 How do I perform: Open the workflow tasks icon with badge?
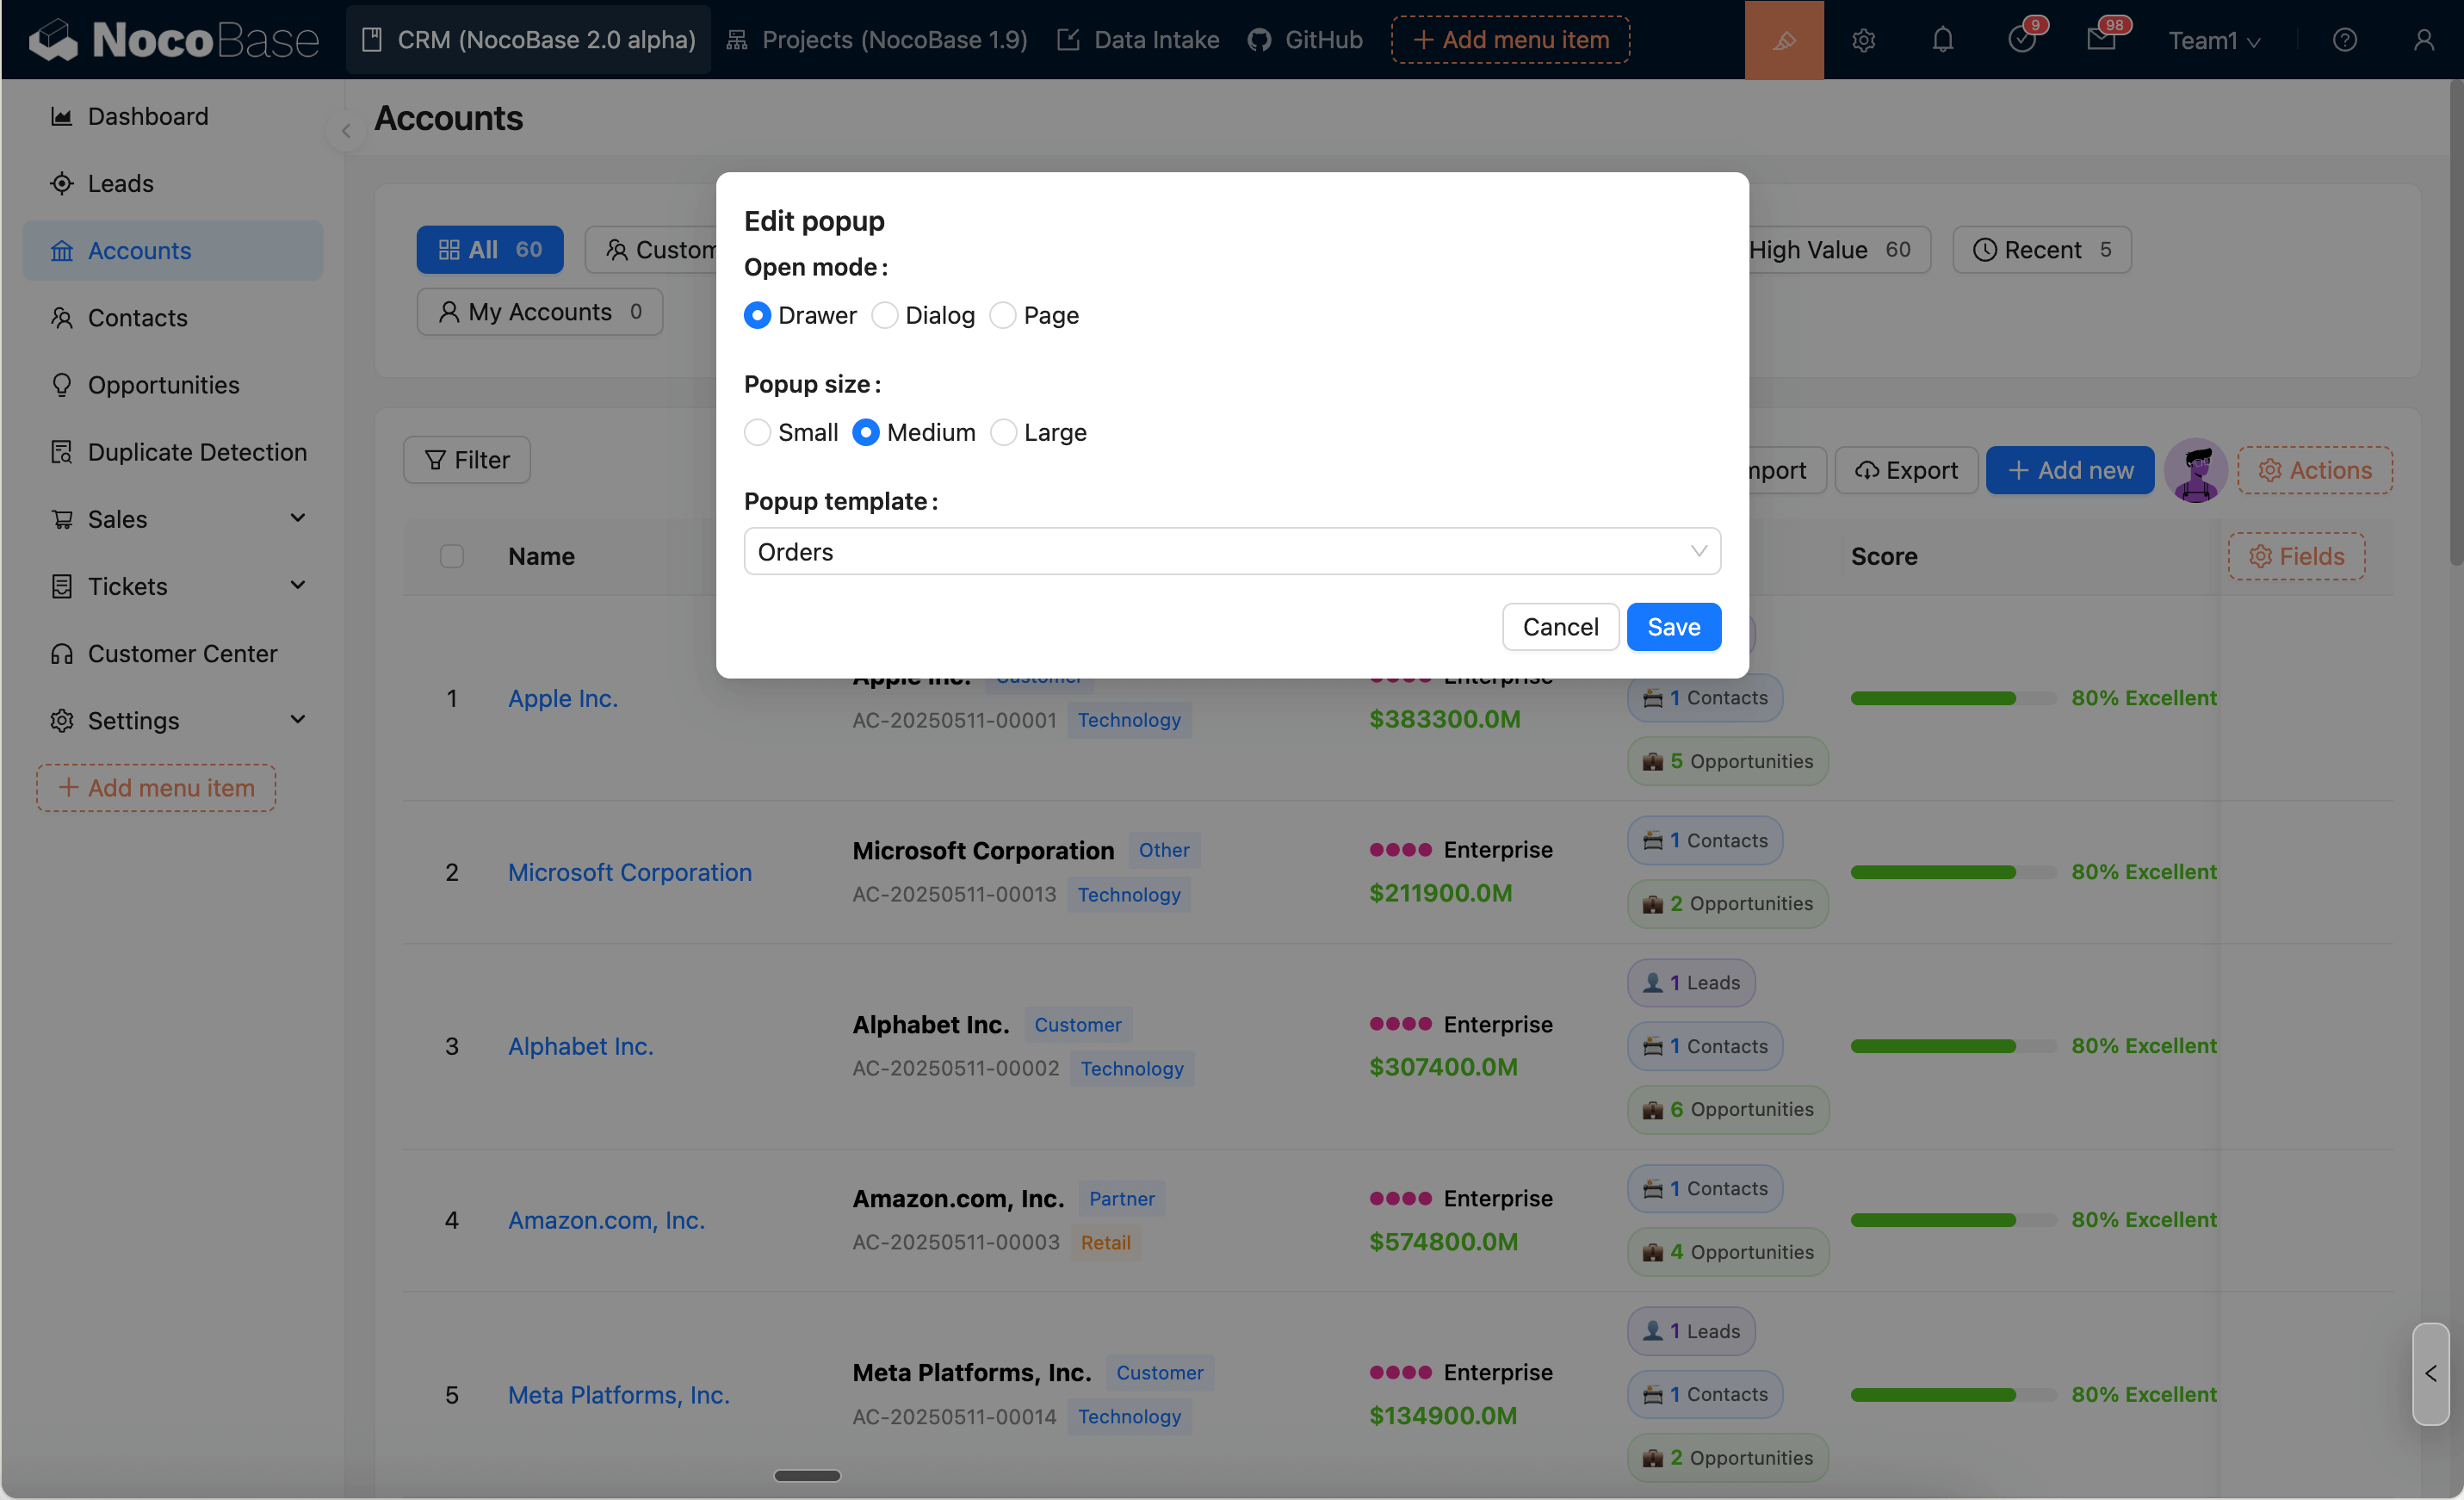(2021, 40)
